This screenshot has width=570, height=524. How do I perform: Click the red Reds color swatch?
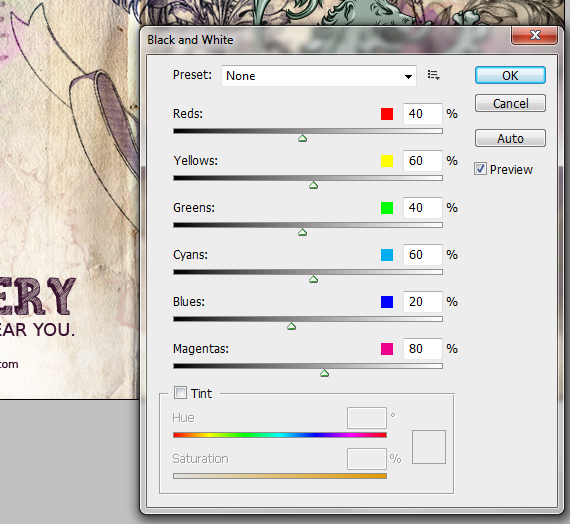[387, 114]
